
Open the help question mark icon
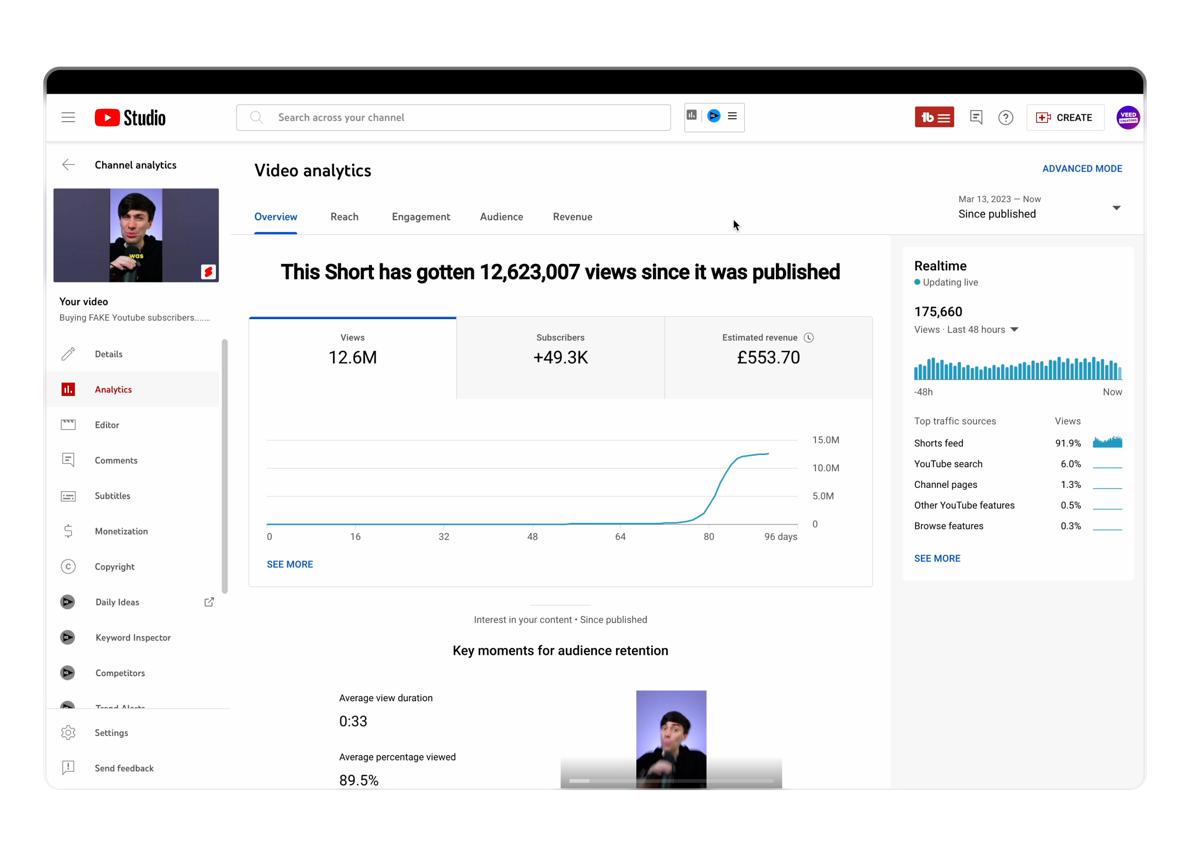point(1006,117)
